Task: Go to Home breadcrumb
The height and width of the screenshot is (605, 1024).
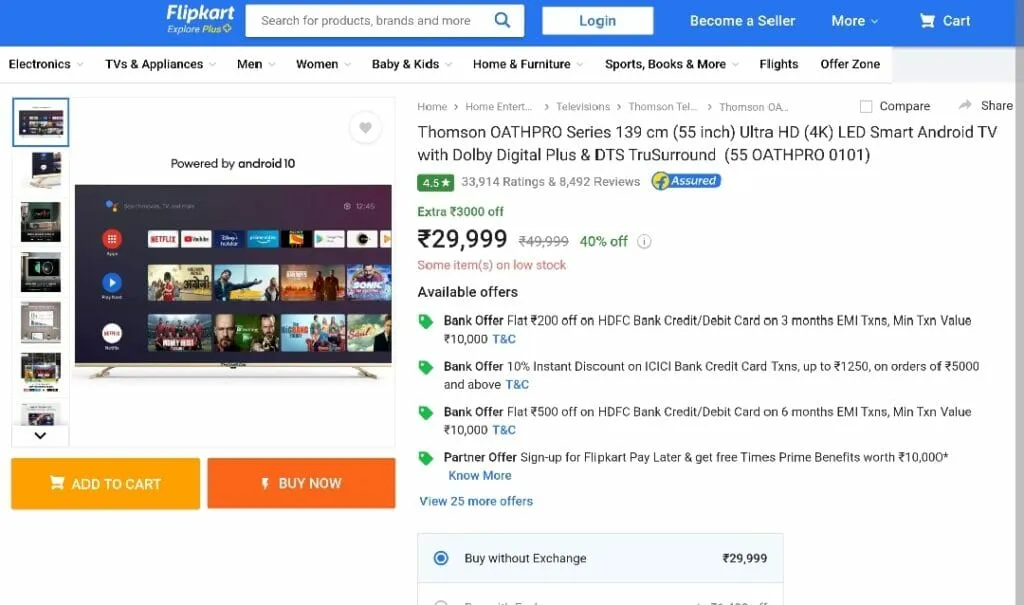Action: pyautogui.click(x=432, y=106)
